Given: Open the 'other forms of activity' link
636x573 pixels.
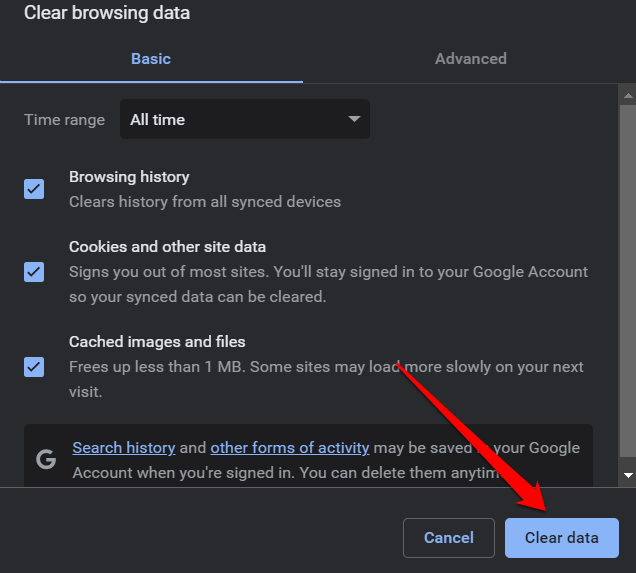Looking at the screenshot, I should pos(290,448).
